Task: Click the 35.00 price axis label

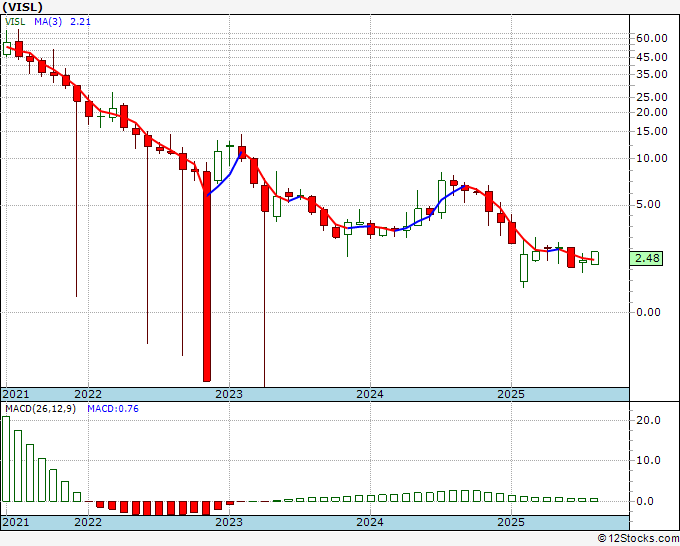Action: 652,74
